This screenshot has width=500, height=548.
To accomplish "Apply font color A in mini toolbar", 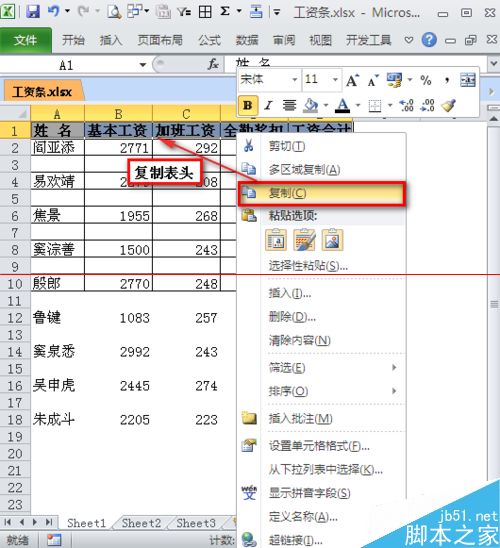I will (342, 105).
